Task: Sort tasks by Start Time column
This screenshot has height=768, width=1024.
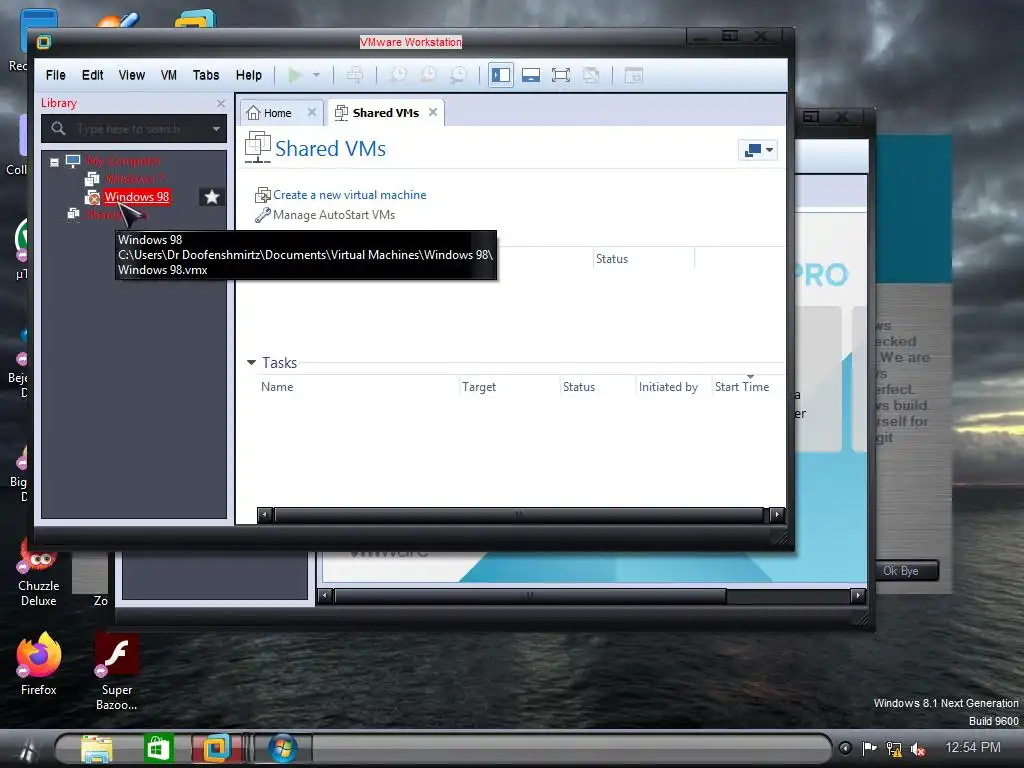Action: [742, 387]
